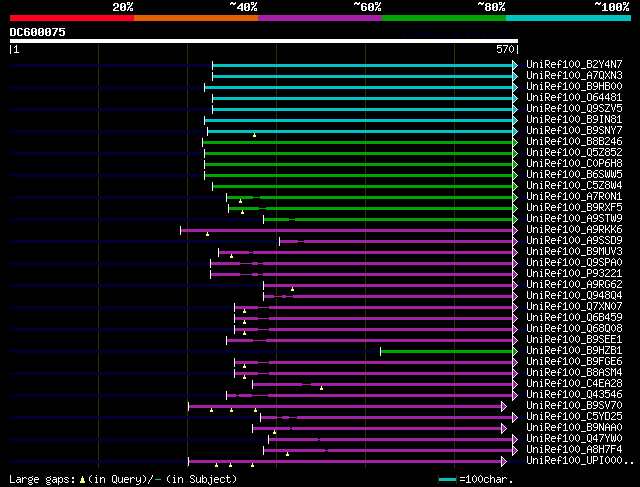Open hit UniRef100_B9IN81

click(x=574, y=120)
